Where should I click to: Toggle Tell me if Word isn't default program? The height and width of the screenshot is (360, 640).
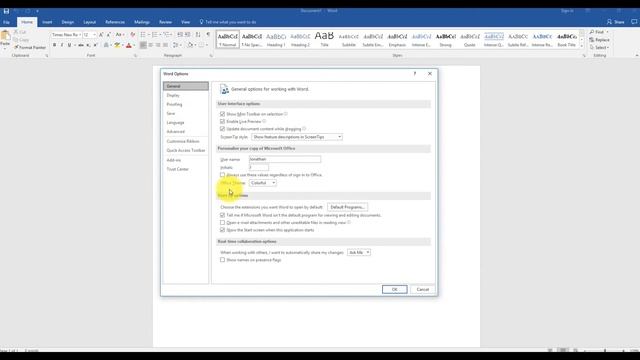(x=222, y=215)
